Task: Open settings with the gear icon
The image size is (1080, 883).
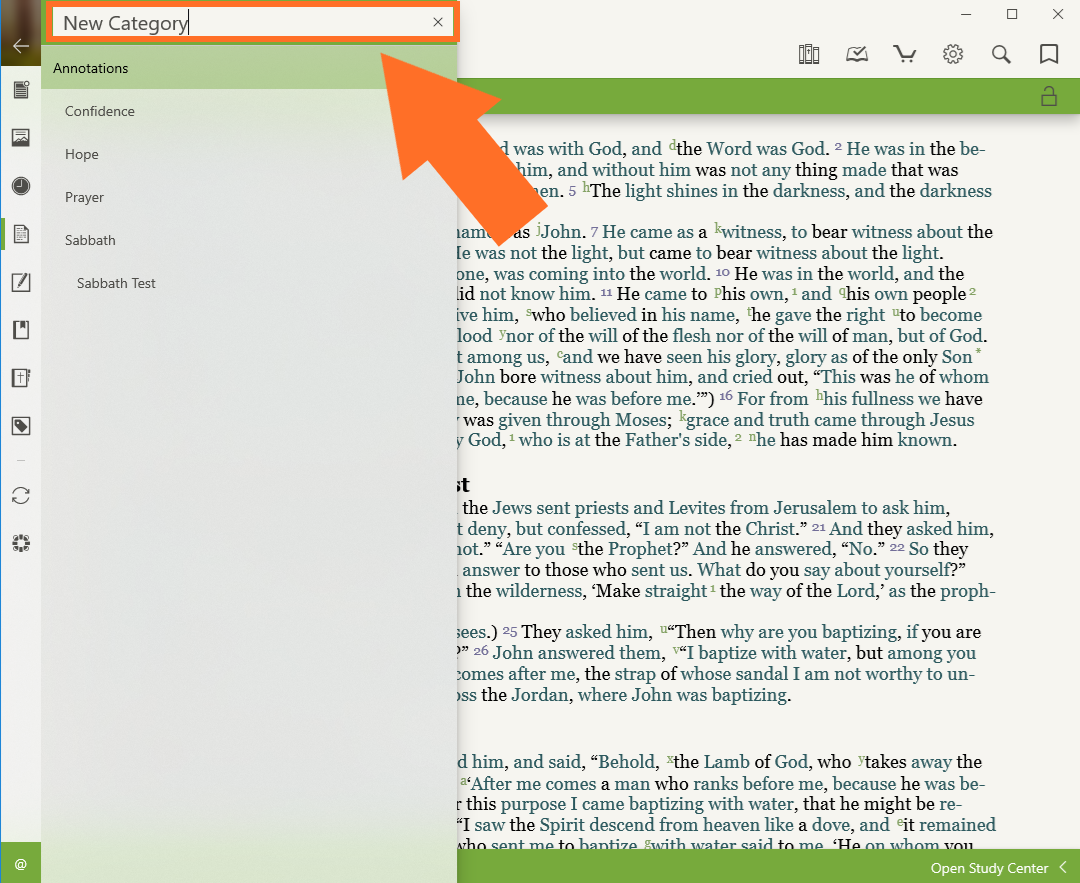Action: [x=953, y=54]
